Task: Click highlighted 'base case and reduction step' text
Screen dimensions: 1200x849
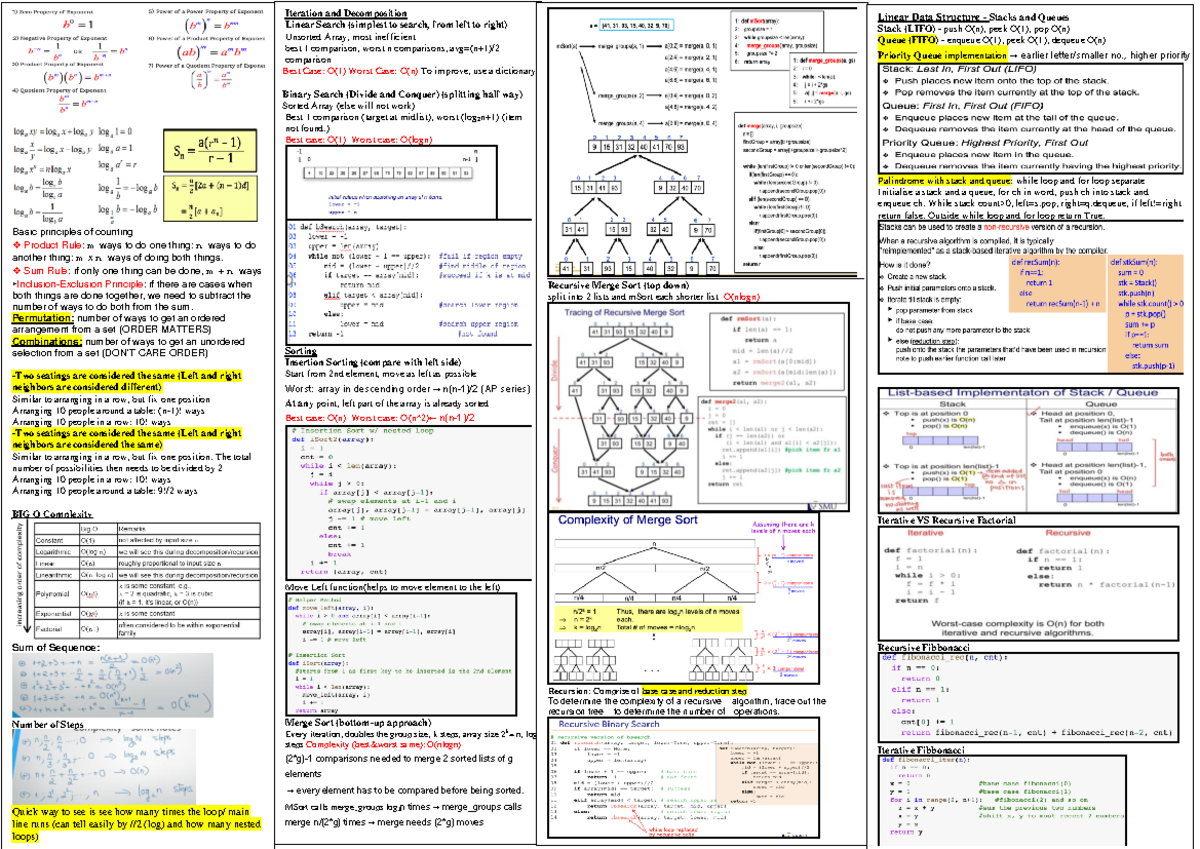Action: [695, 691]
